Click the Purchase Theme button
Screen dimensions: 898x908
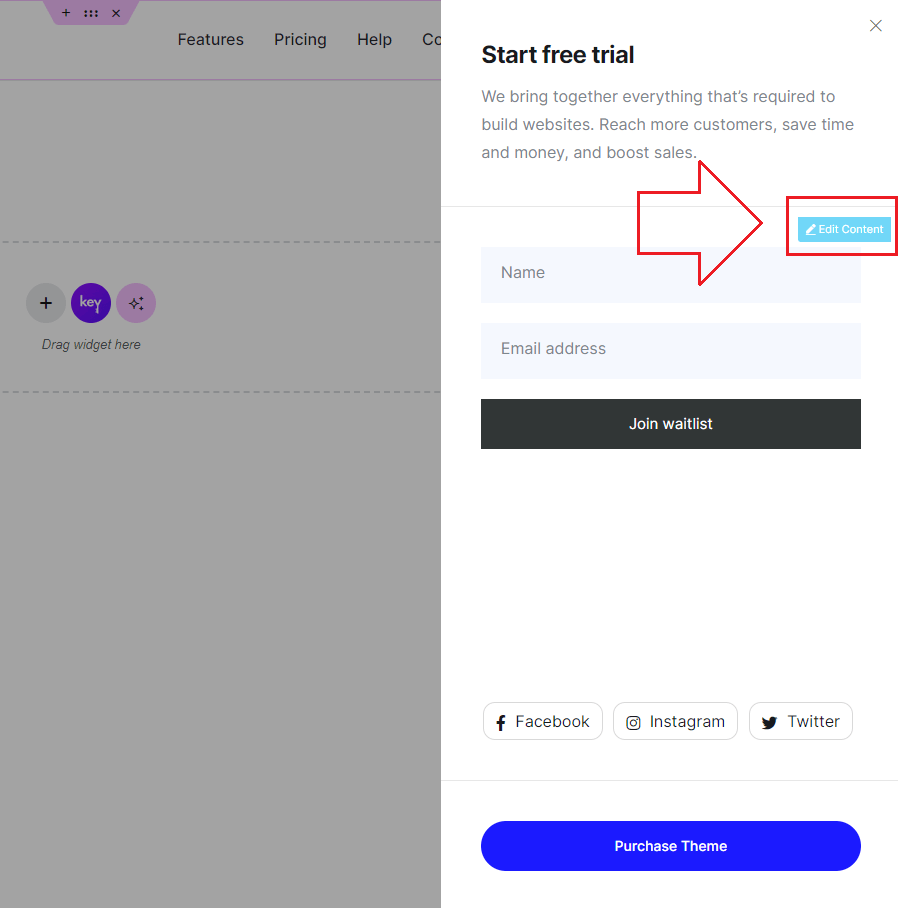point(670,846)
